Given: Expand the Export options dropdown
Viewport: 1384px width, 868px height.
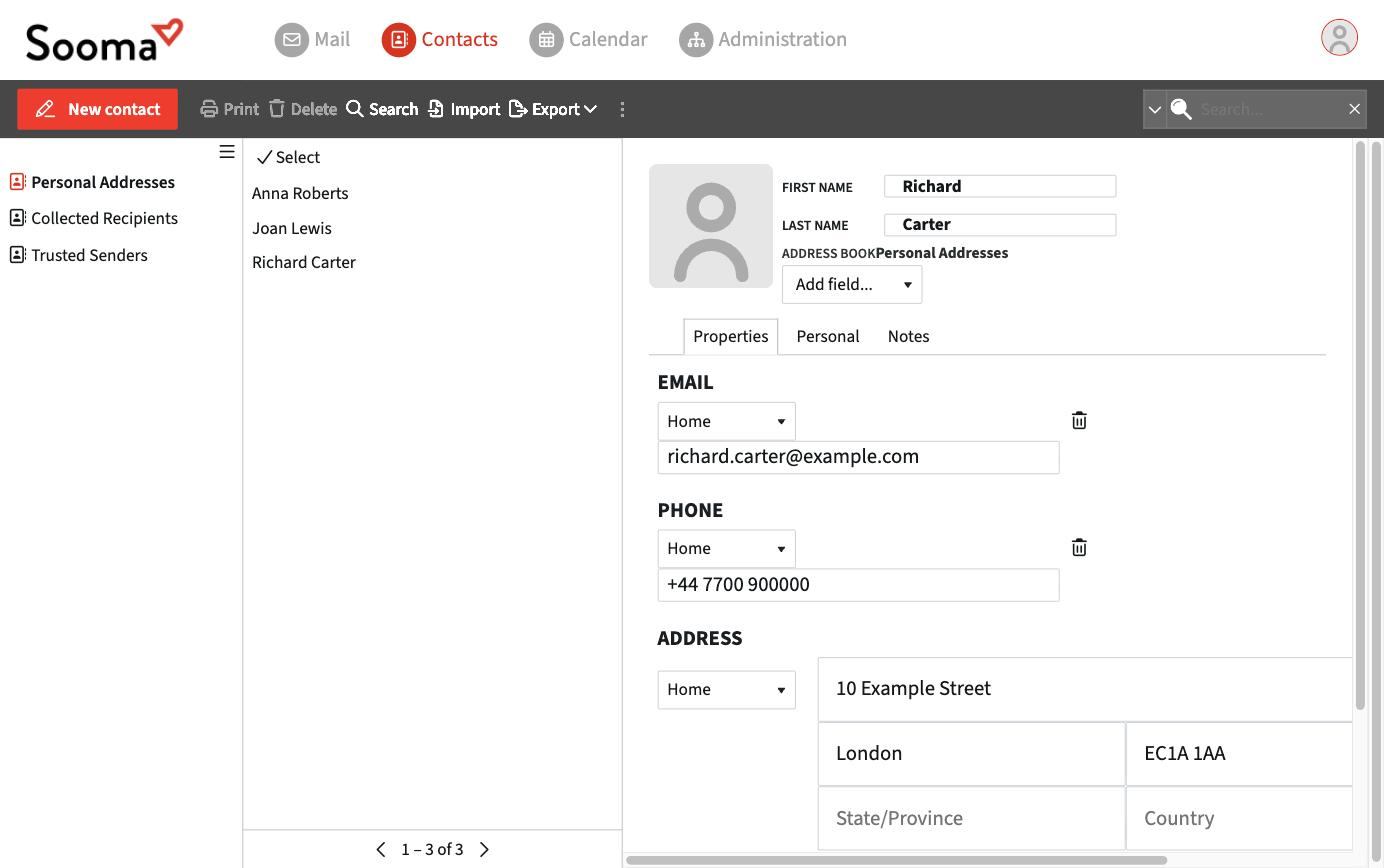Looking at the screenshot, I should (553, 109).
